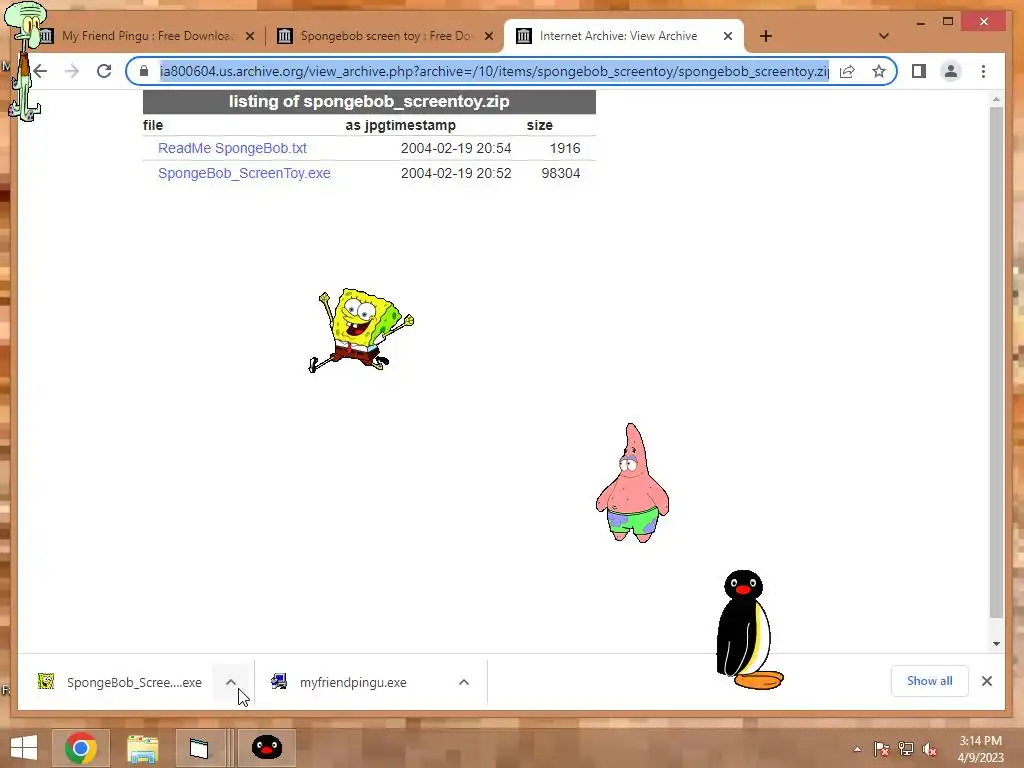The height and width of the screenshot is (768, 1024).
Task: Click the white window taskbar icon
Action: (199, 748)
